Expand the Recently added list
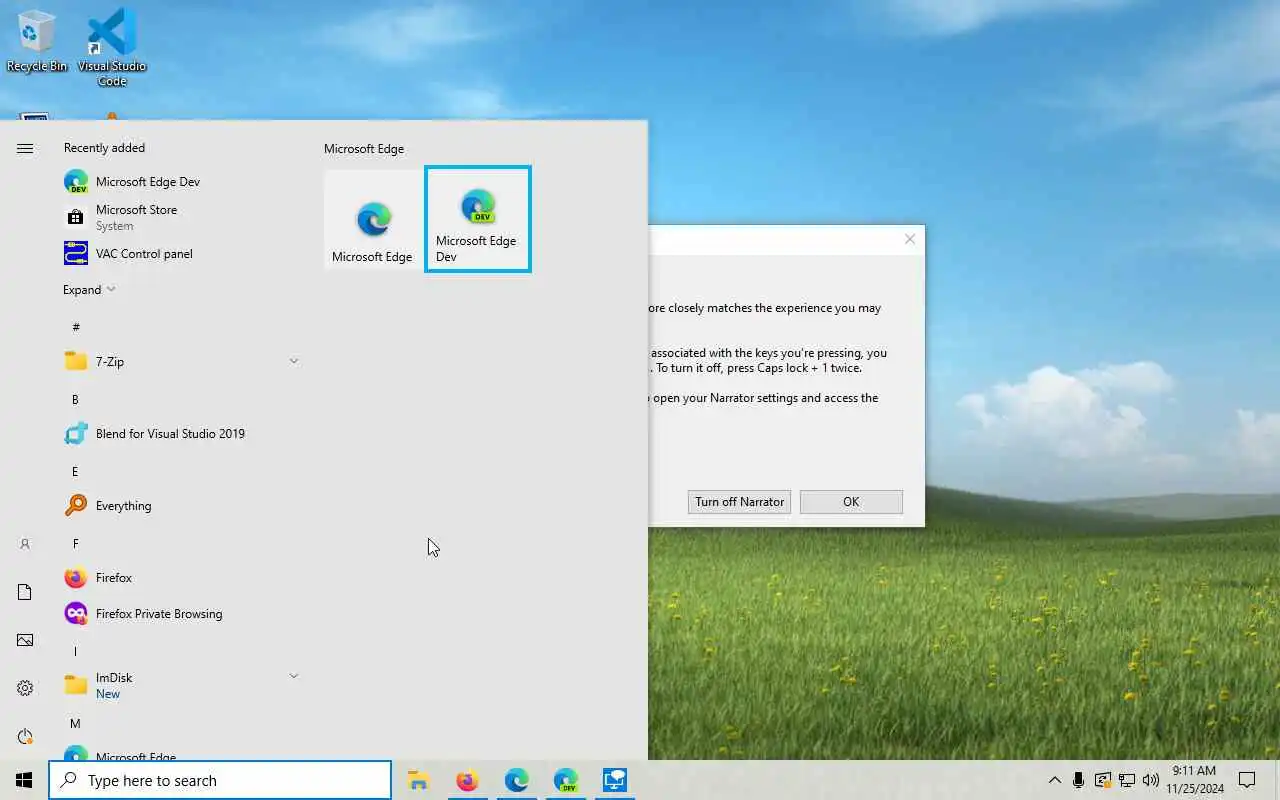Screen dimensions: 1280x800 (89, 290)
